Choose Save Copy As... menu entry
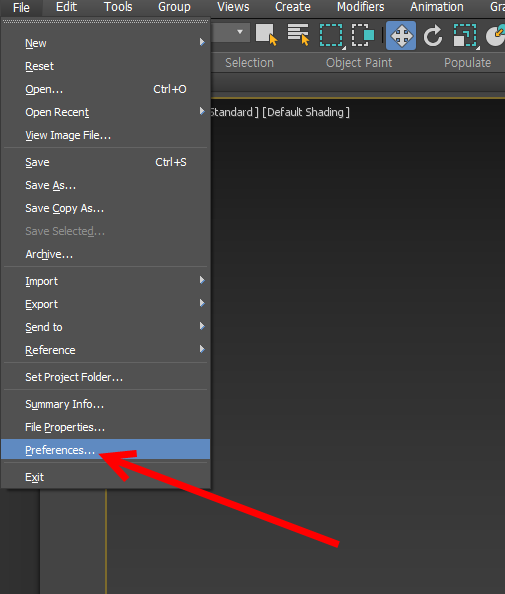 pyautogui.click(x=106, y=208)
